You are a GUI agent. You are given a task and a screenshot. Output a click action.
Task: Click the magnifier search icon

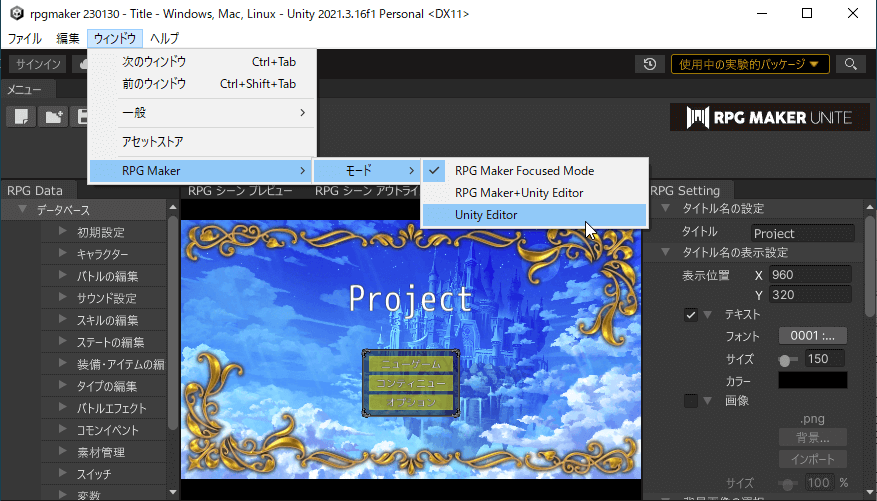click(x=851, y=64)
